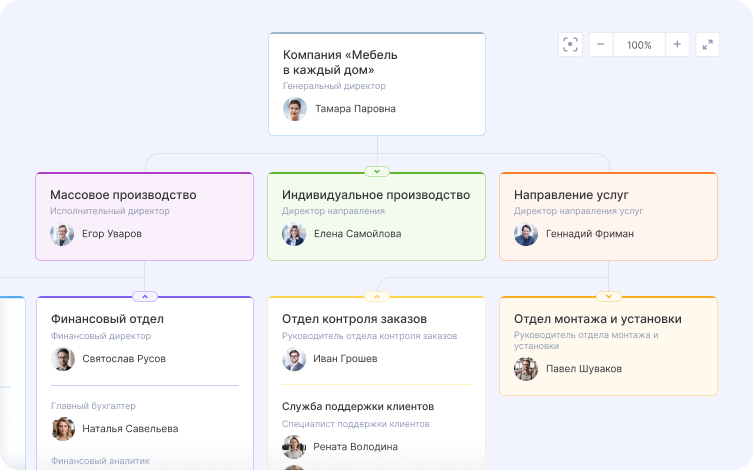Expand the Отдел монтажа и установки chevron

(x=609, y=296)
